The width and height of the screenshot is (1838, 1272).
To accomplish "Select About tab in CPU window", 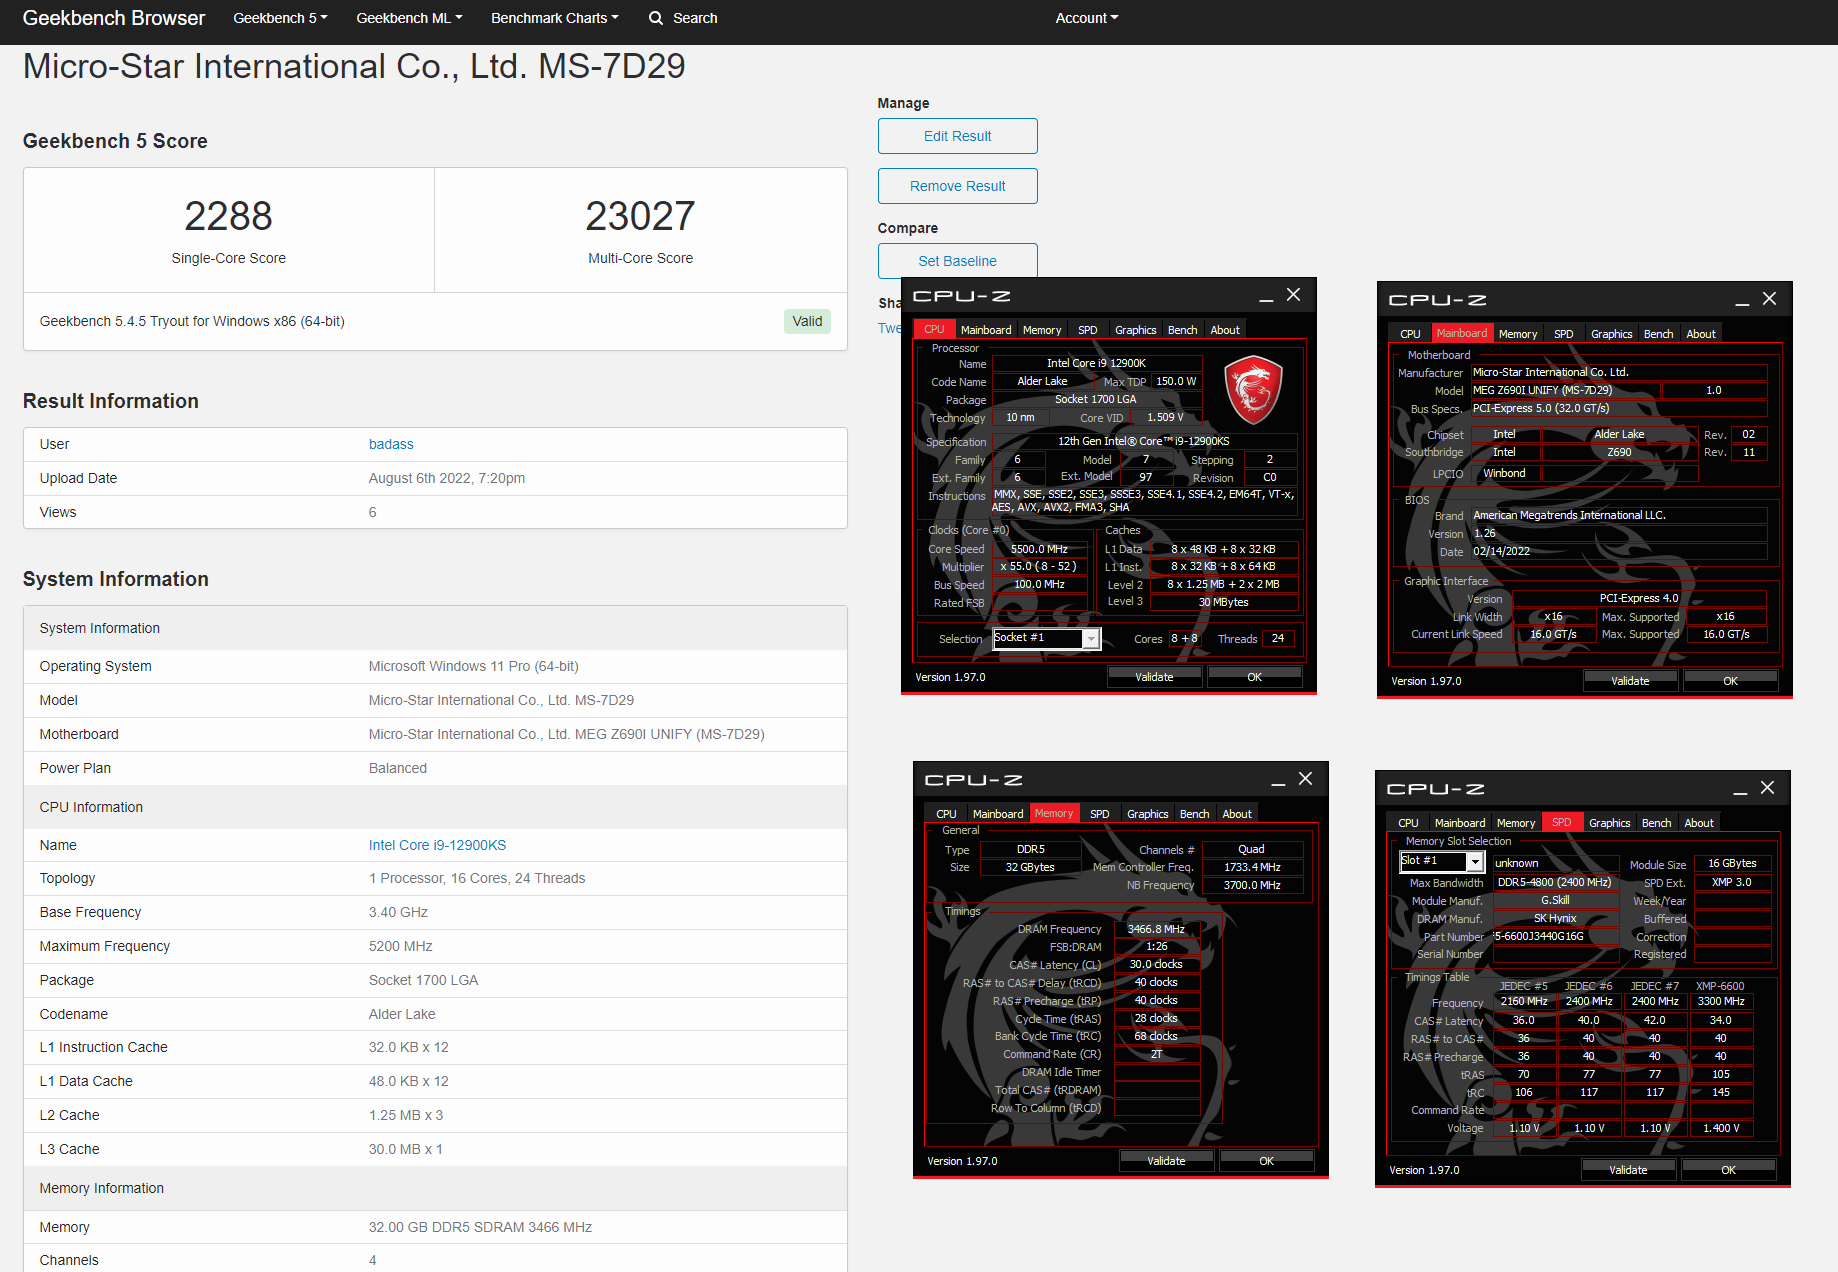I will coord(1225,330).
